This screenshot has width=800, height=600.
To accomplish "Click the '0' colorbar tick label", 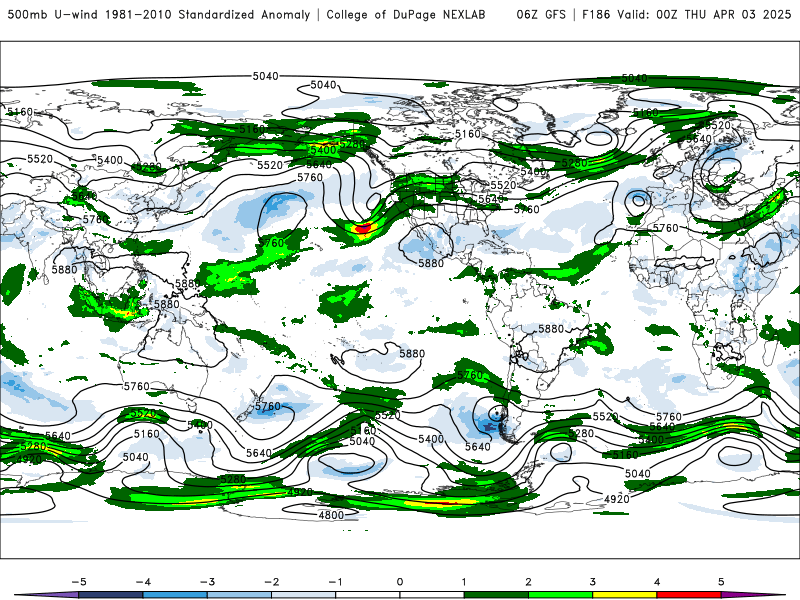I will 400,582.
